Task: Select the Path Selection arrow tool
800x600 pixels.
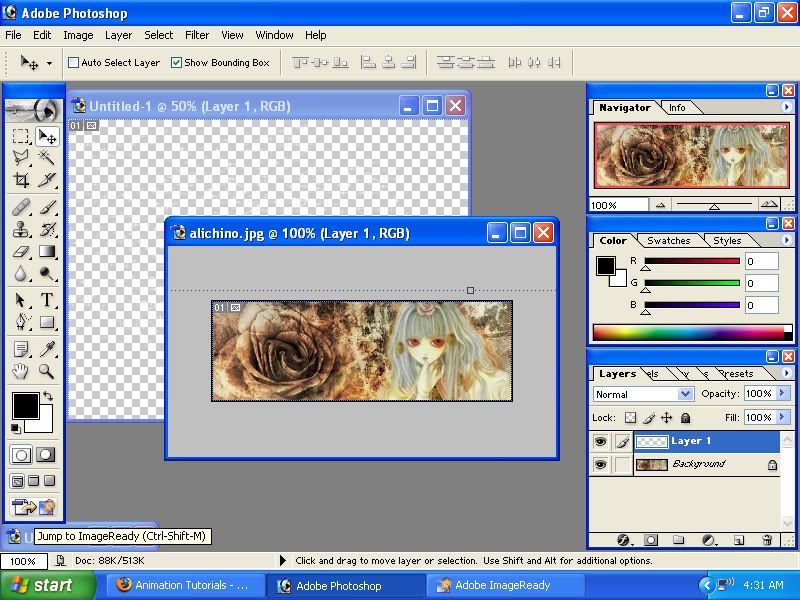Action: point(21,300)
